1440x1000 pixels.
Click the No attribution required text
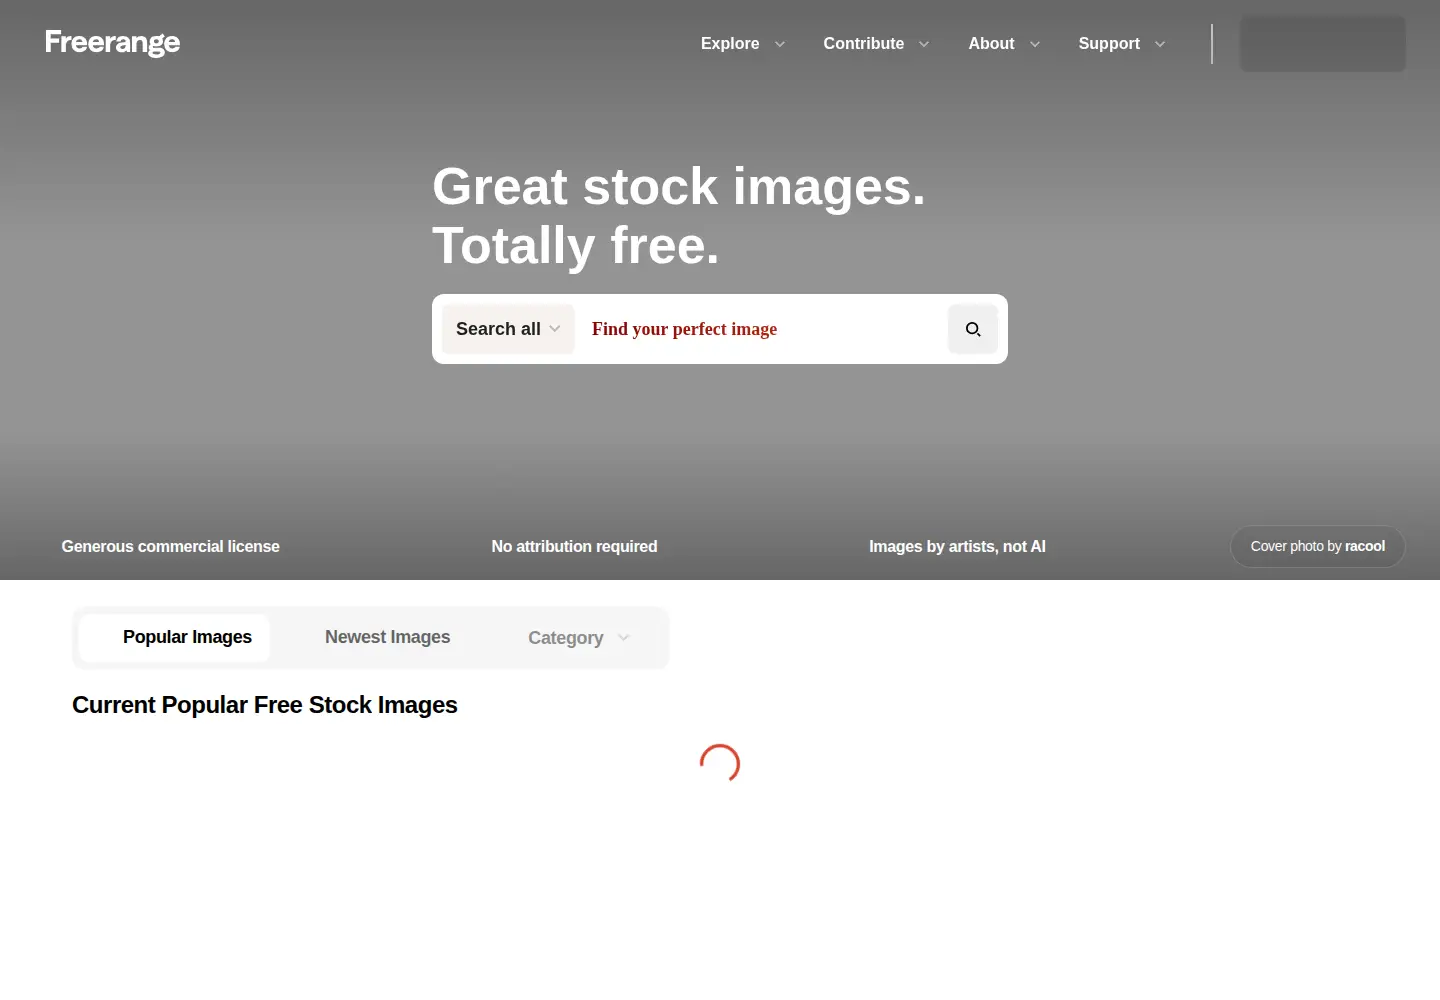coord(574,547)
